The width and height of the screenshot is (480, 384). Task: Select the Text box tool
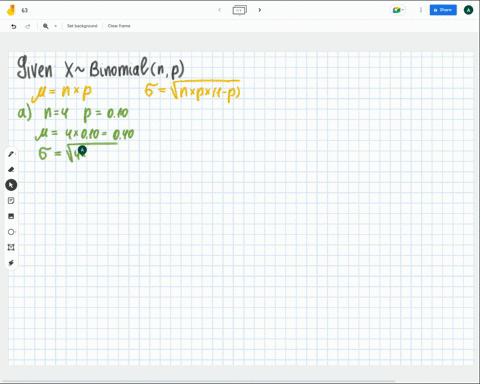[11, 247]
